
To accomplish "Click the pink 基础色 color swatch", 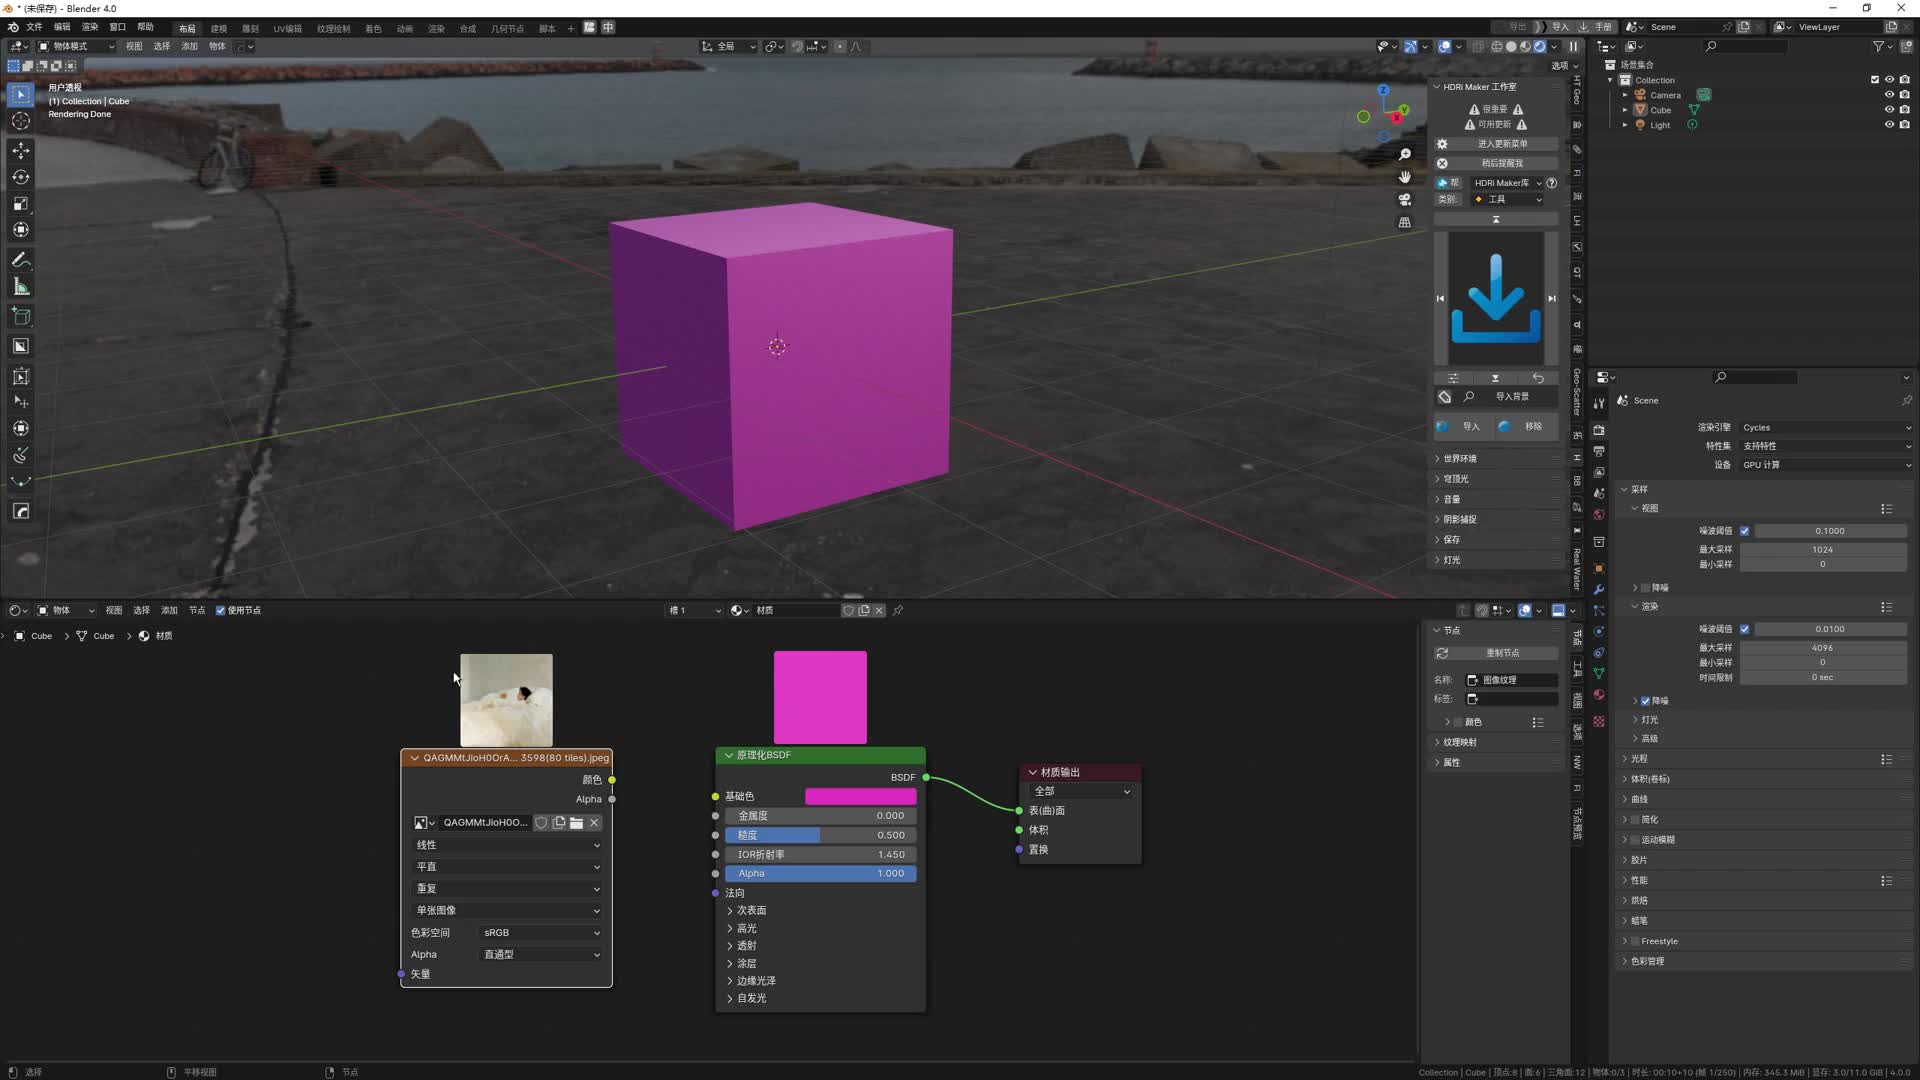I will 860,796.
